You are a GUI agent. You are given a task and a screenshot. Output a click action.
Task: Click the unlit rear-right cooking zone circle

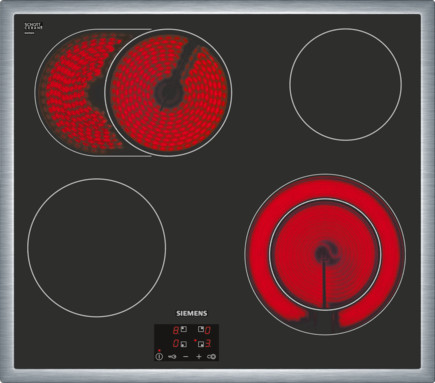(x=346, y=84)
